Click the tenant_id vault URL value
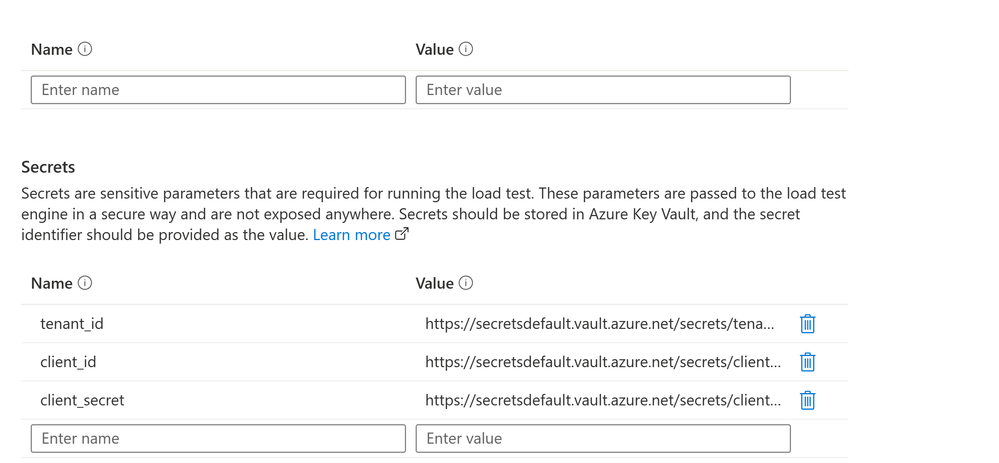Image resolution: width=999 pixels, height=463 pixels. coord(599,324)
